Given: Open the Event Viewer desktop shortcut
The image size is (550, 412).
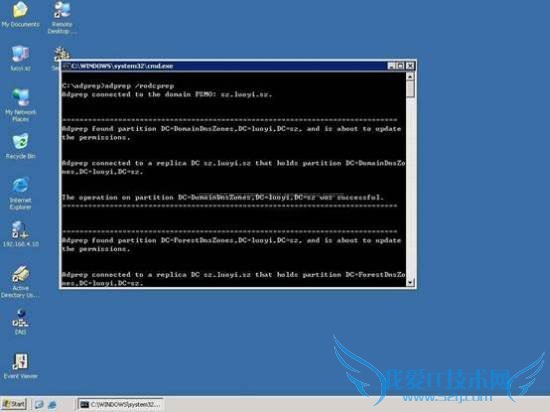Looking at the screenshot, I should point(20,366).
